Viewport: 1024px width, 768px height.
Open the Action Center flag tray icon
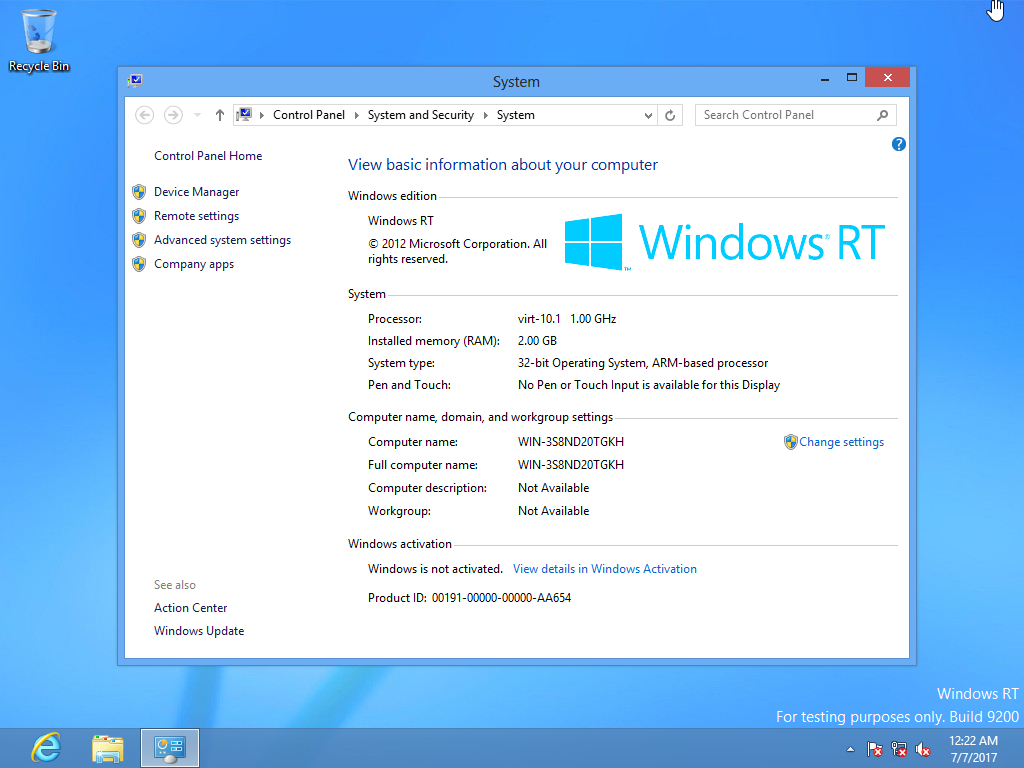(x=874, y=749)
